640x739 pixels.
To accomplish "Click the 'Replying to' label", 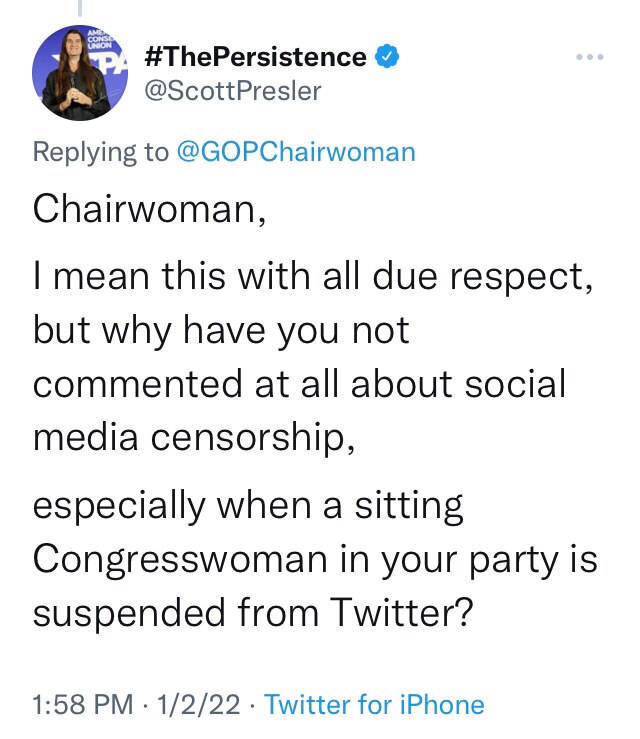I will point(100,153).
